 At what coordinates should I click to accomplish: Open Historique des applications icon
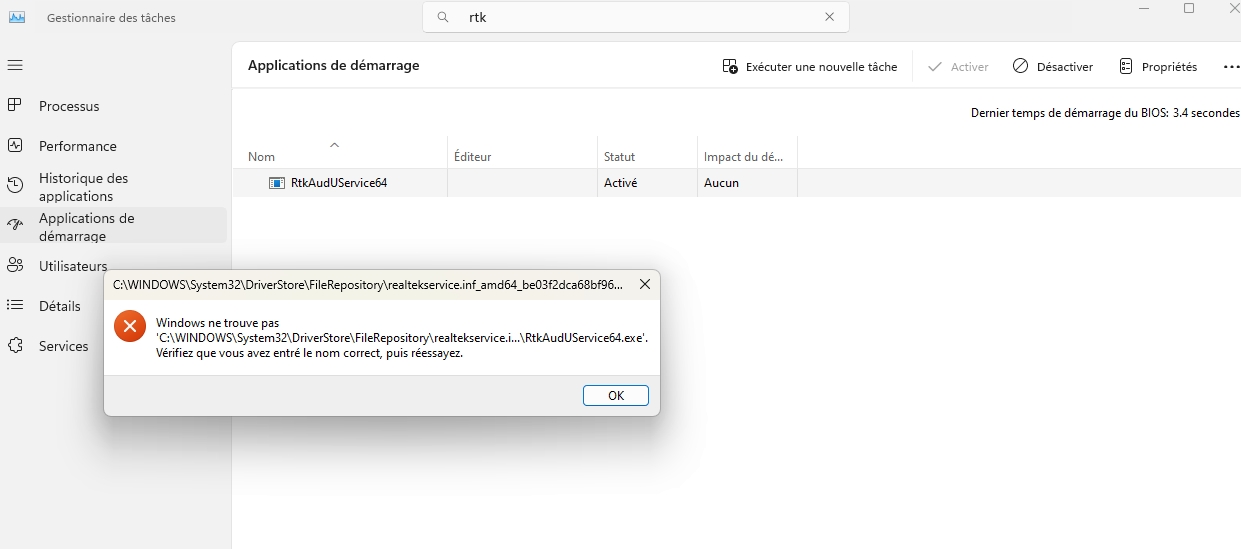point(15,185)
